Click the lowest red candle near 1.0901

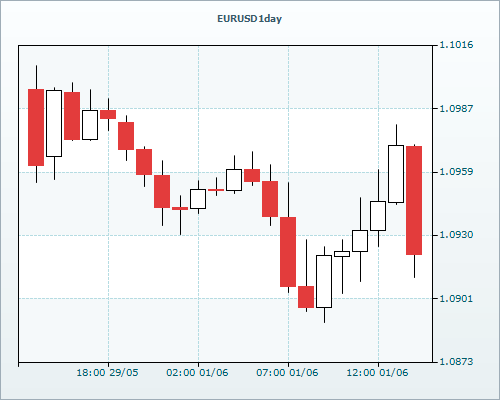(306, 297)
